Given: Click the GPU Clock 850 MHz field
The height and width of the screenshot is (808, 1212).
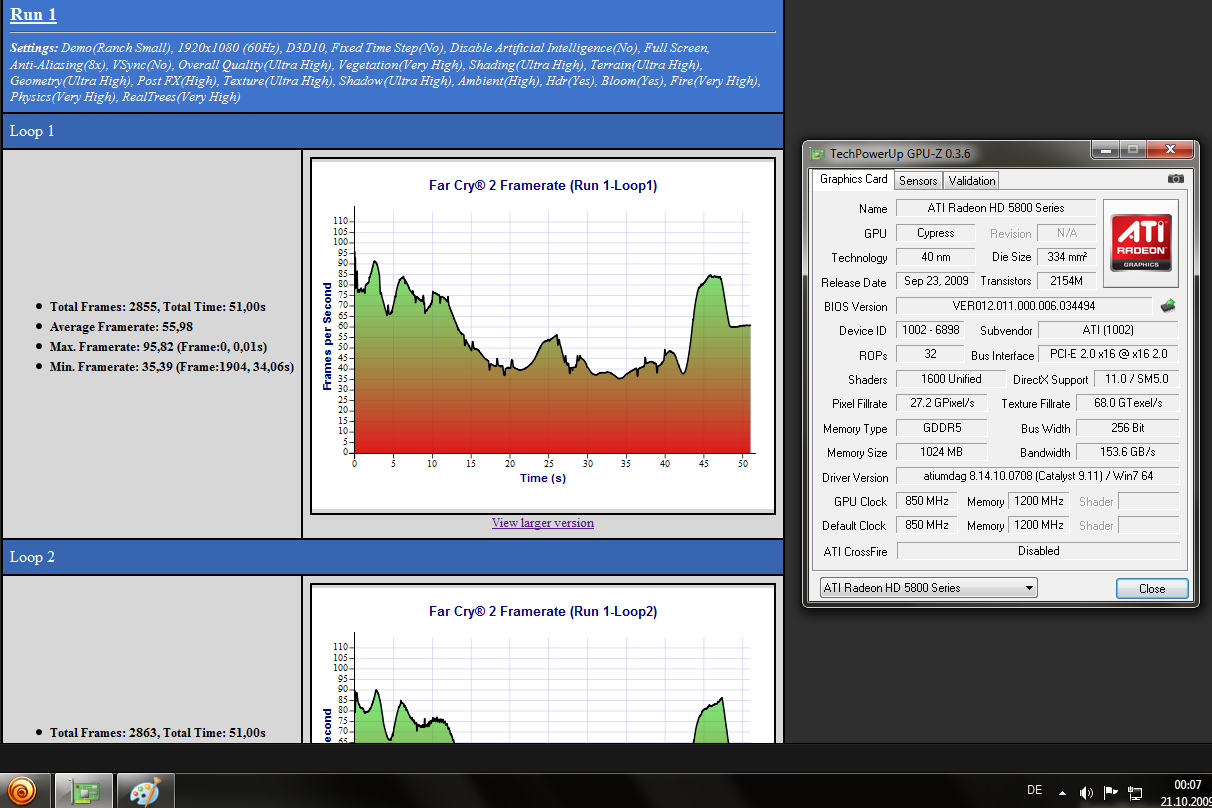Looking at the screenshot, I should 927,501.
